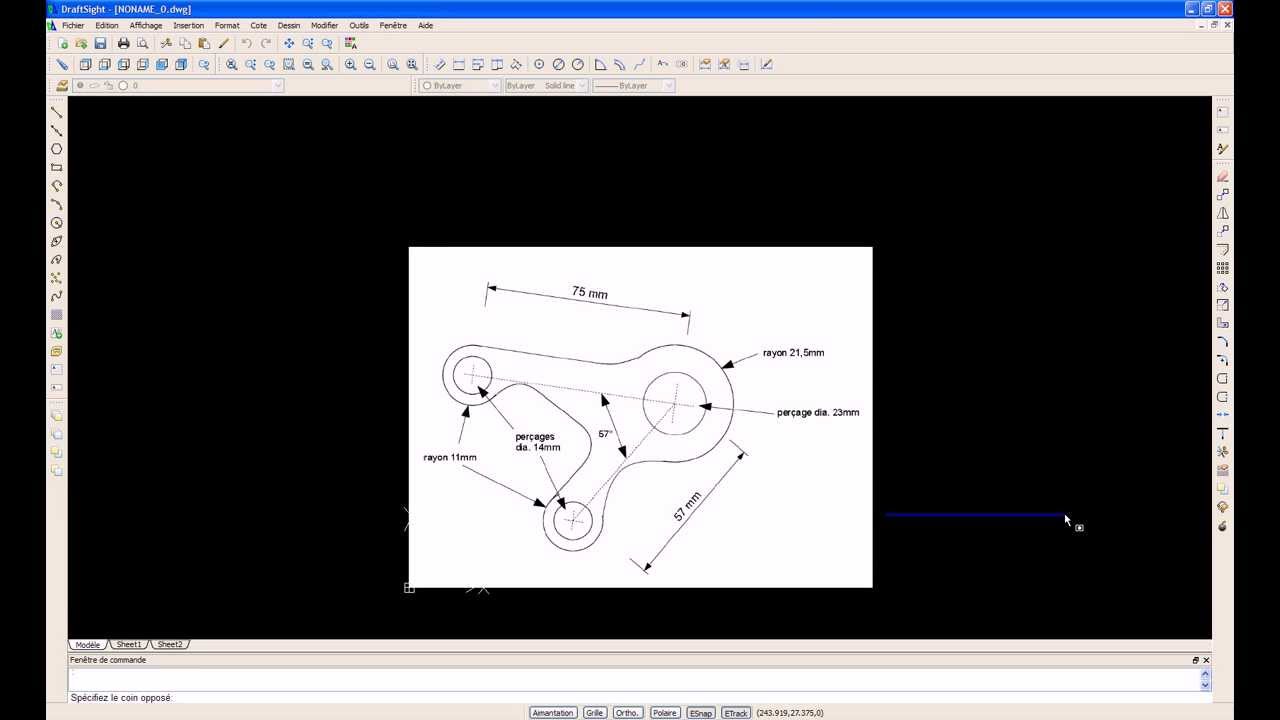Click the Zoom out magnifier icon
Viewport: 1280px width, 720px height.
369,64
